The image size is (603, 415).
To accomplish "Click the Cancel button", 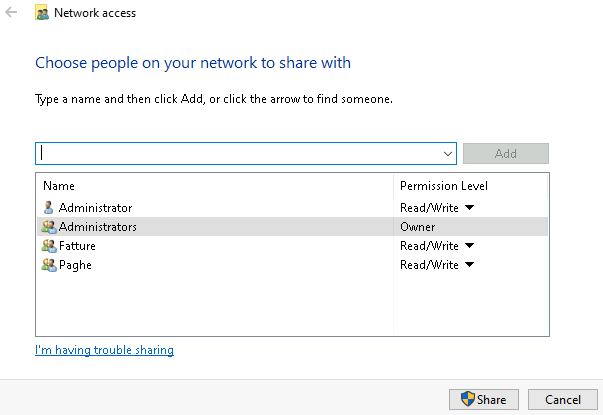I will [563, 399].
